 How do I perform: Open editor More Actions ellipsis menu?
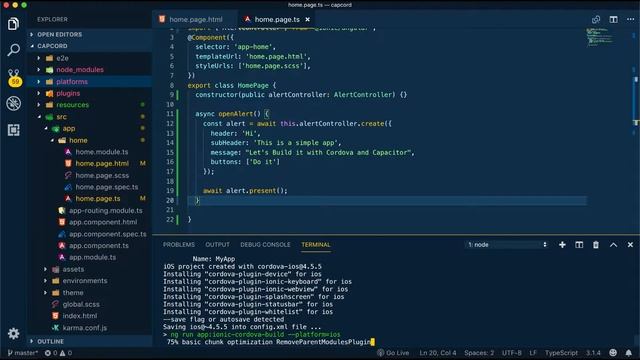(x=630, y=19)
